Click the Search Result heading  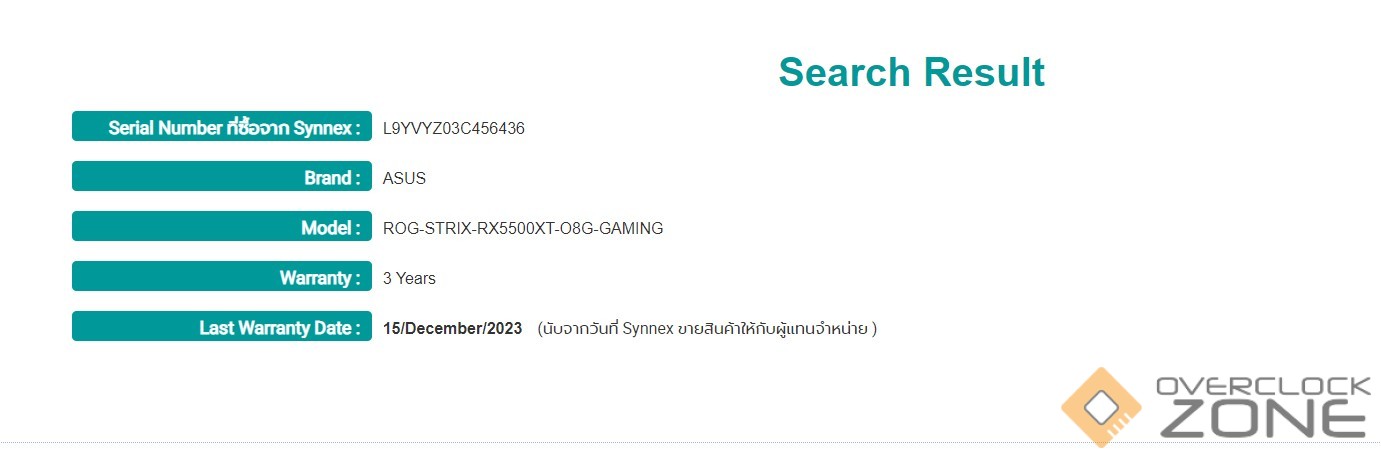911,72
